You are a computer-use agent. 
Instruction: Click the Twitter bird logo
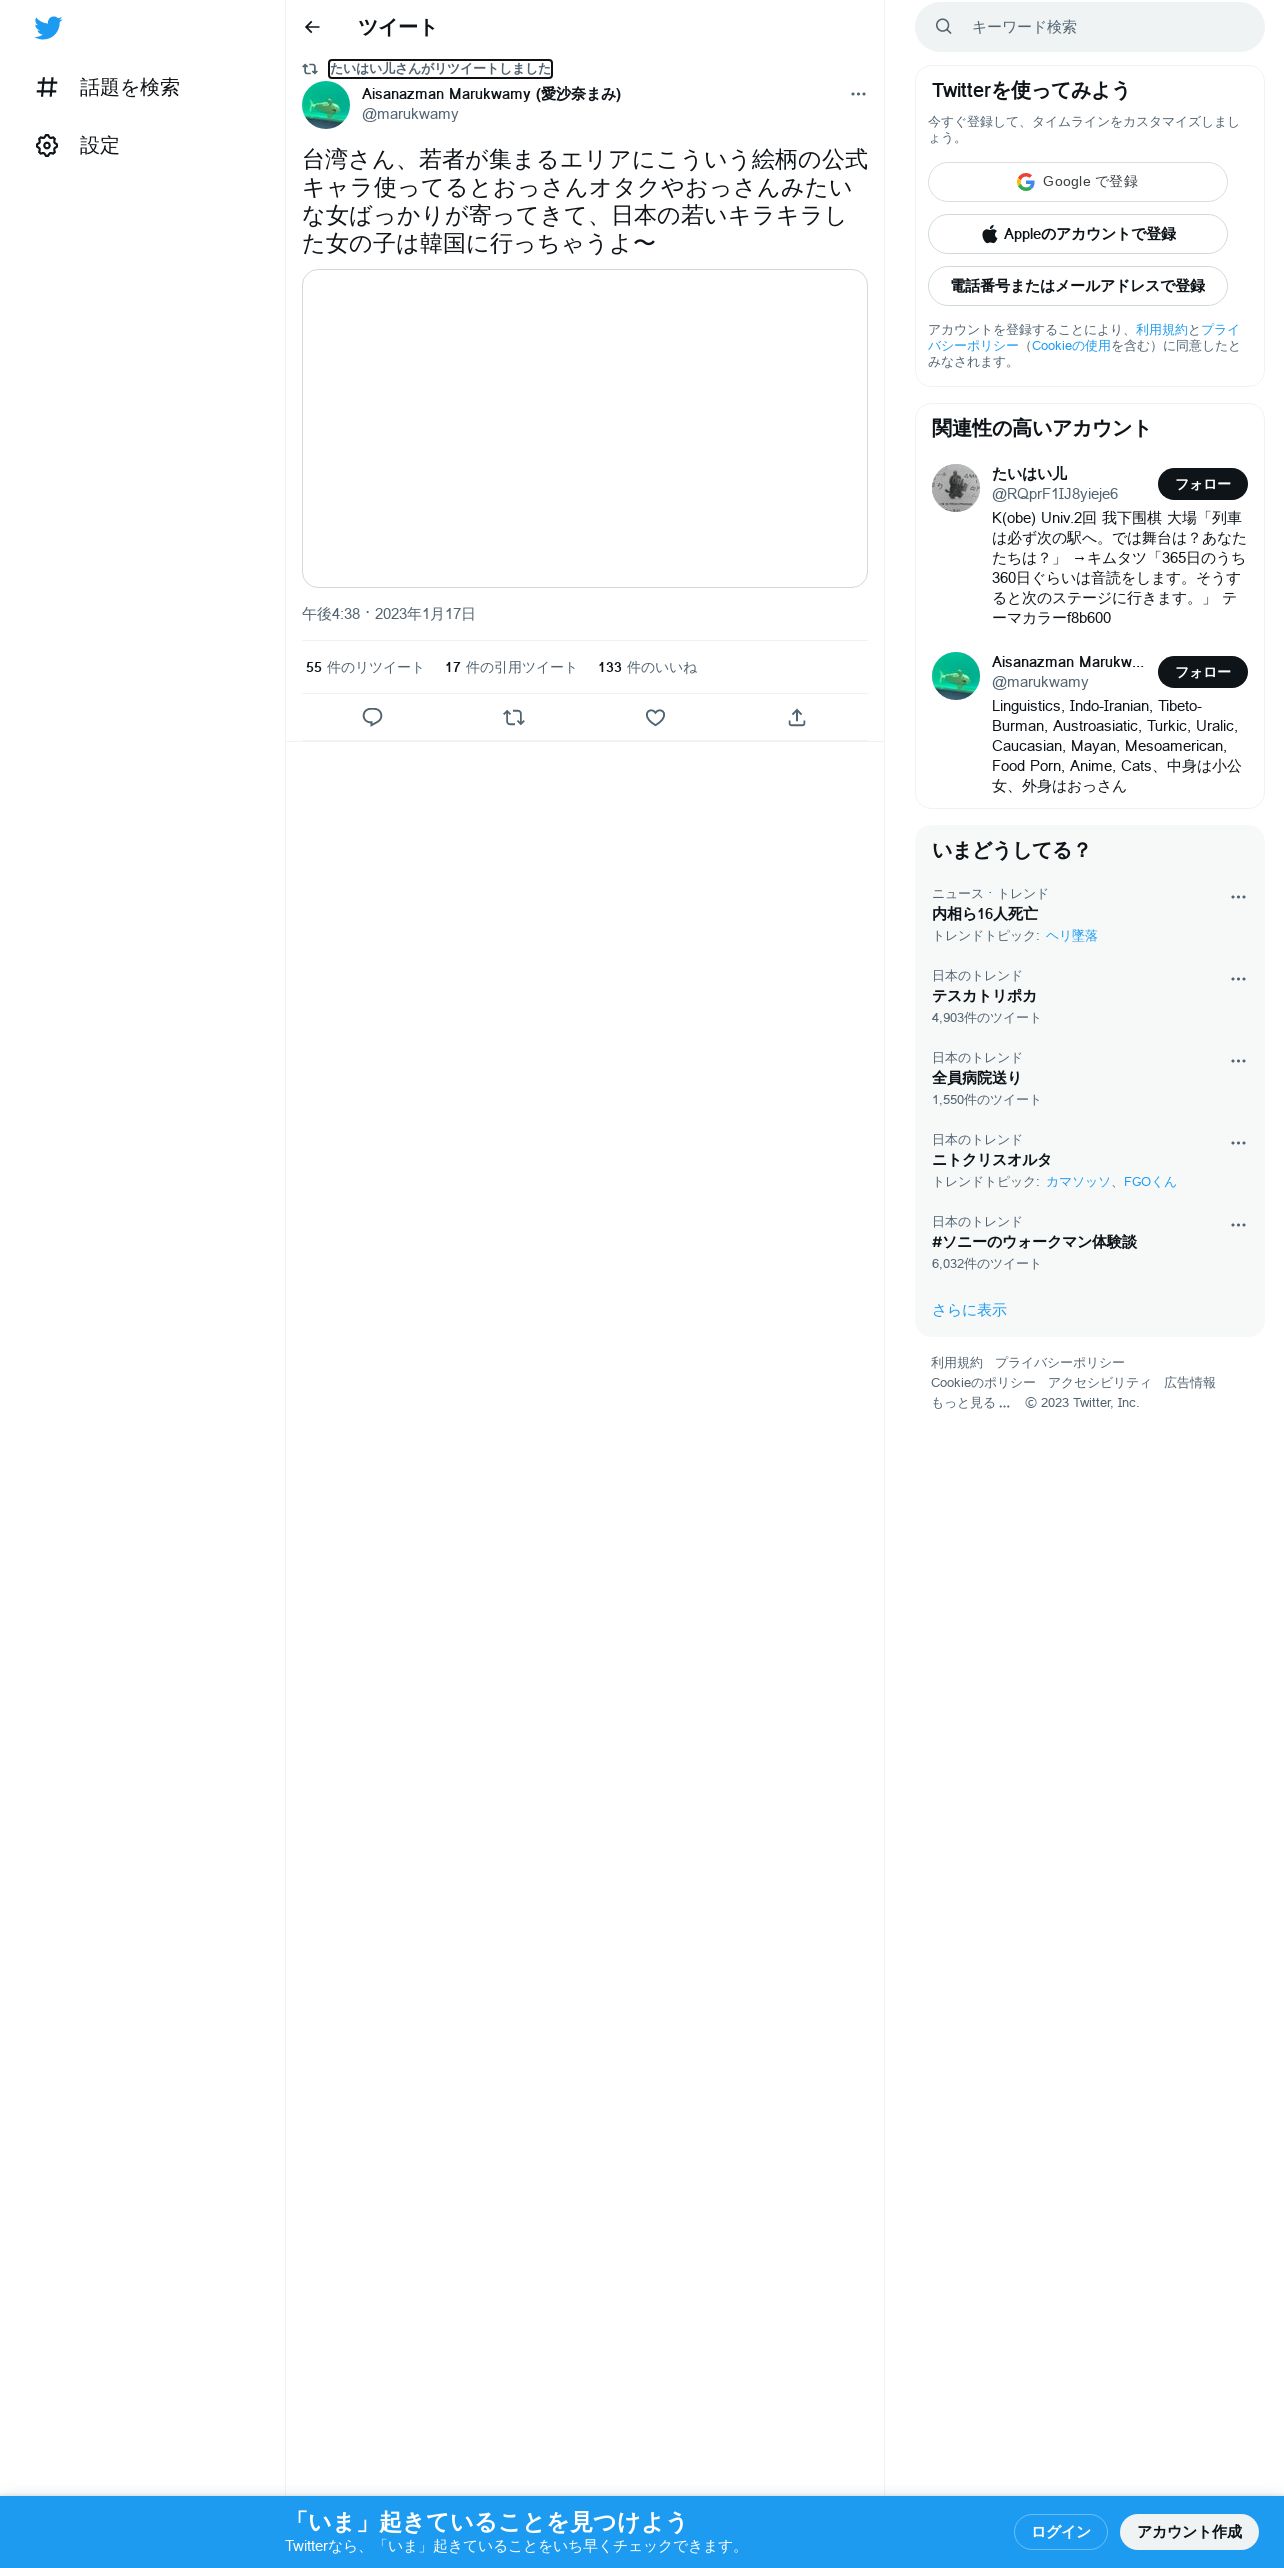click(48, 28)
